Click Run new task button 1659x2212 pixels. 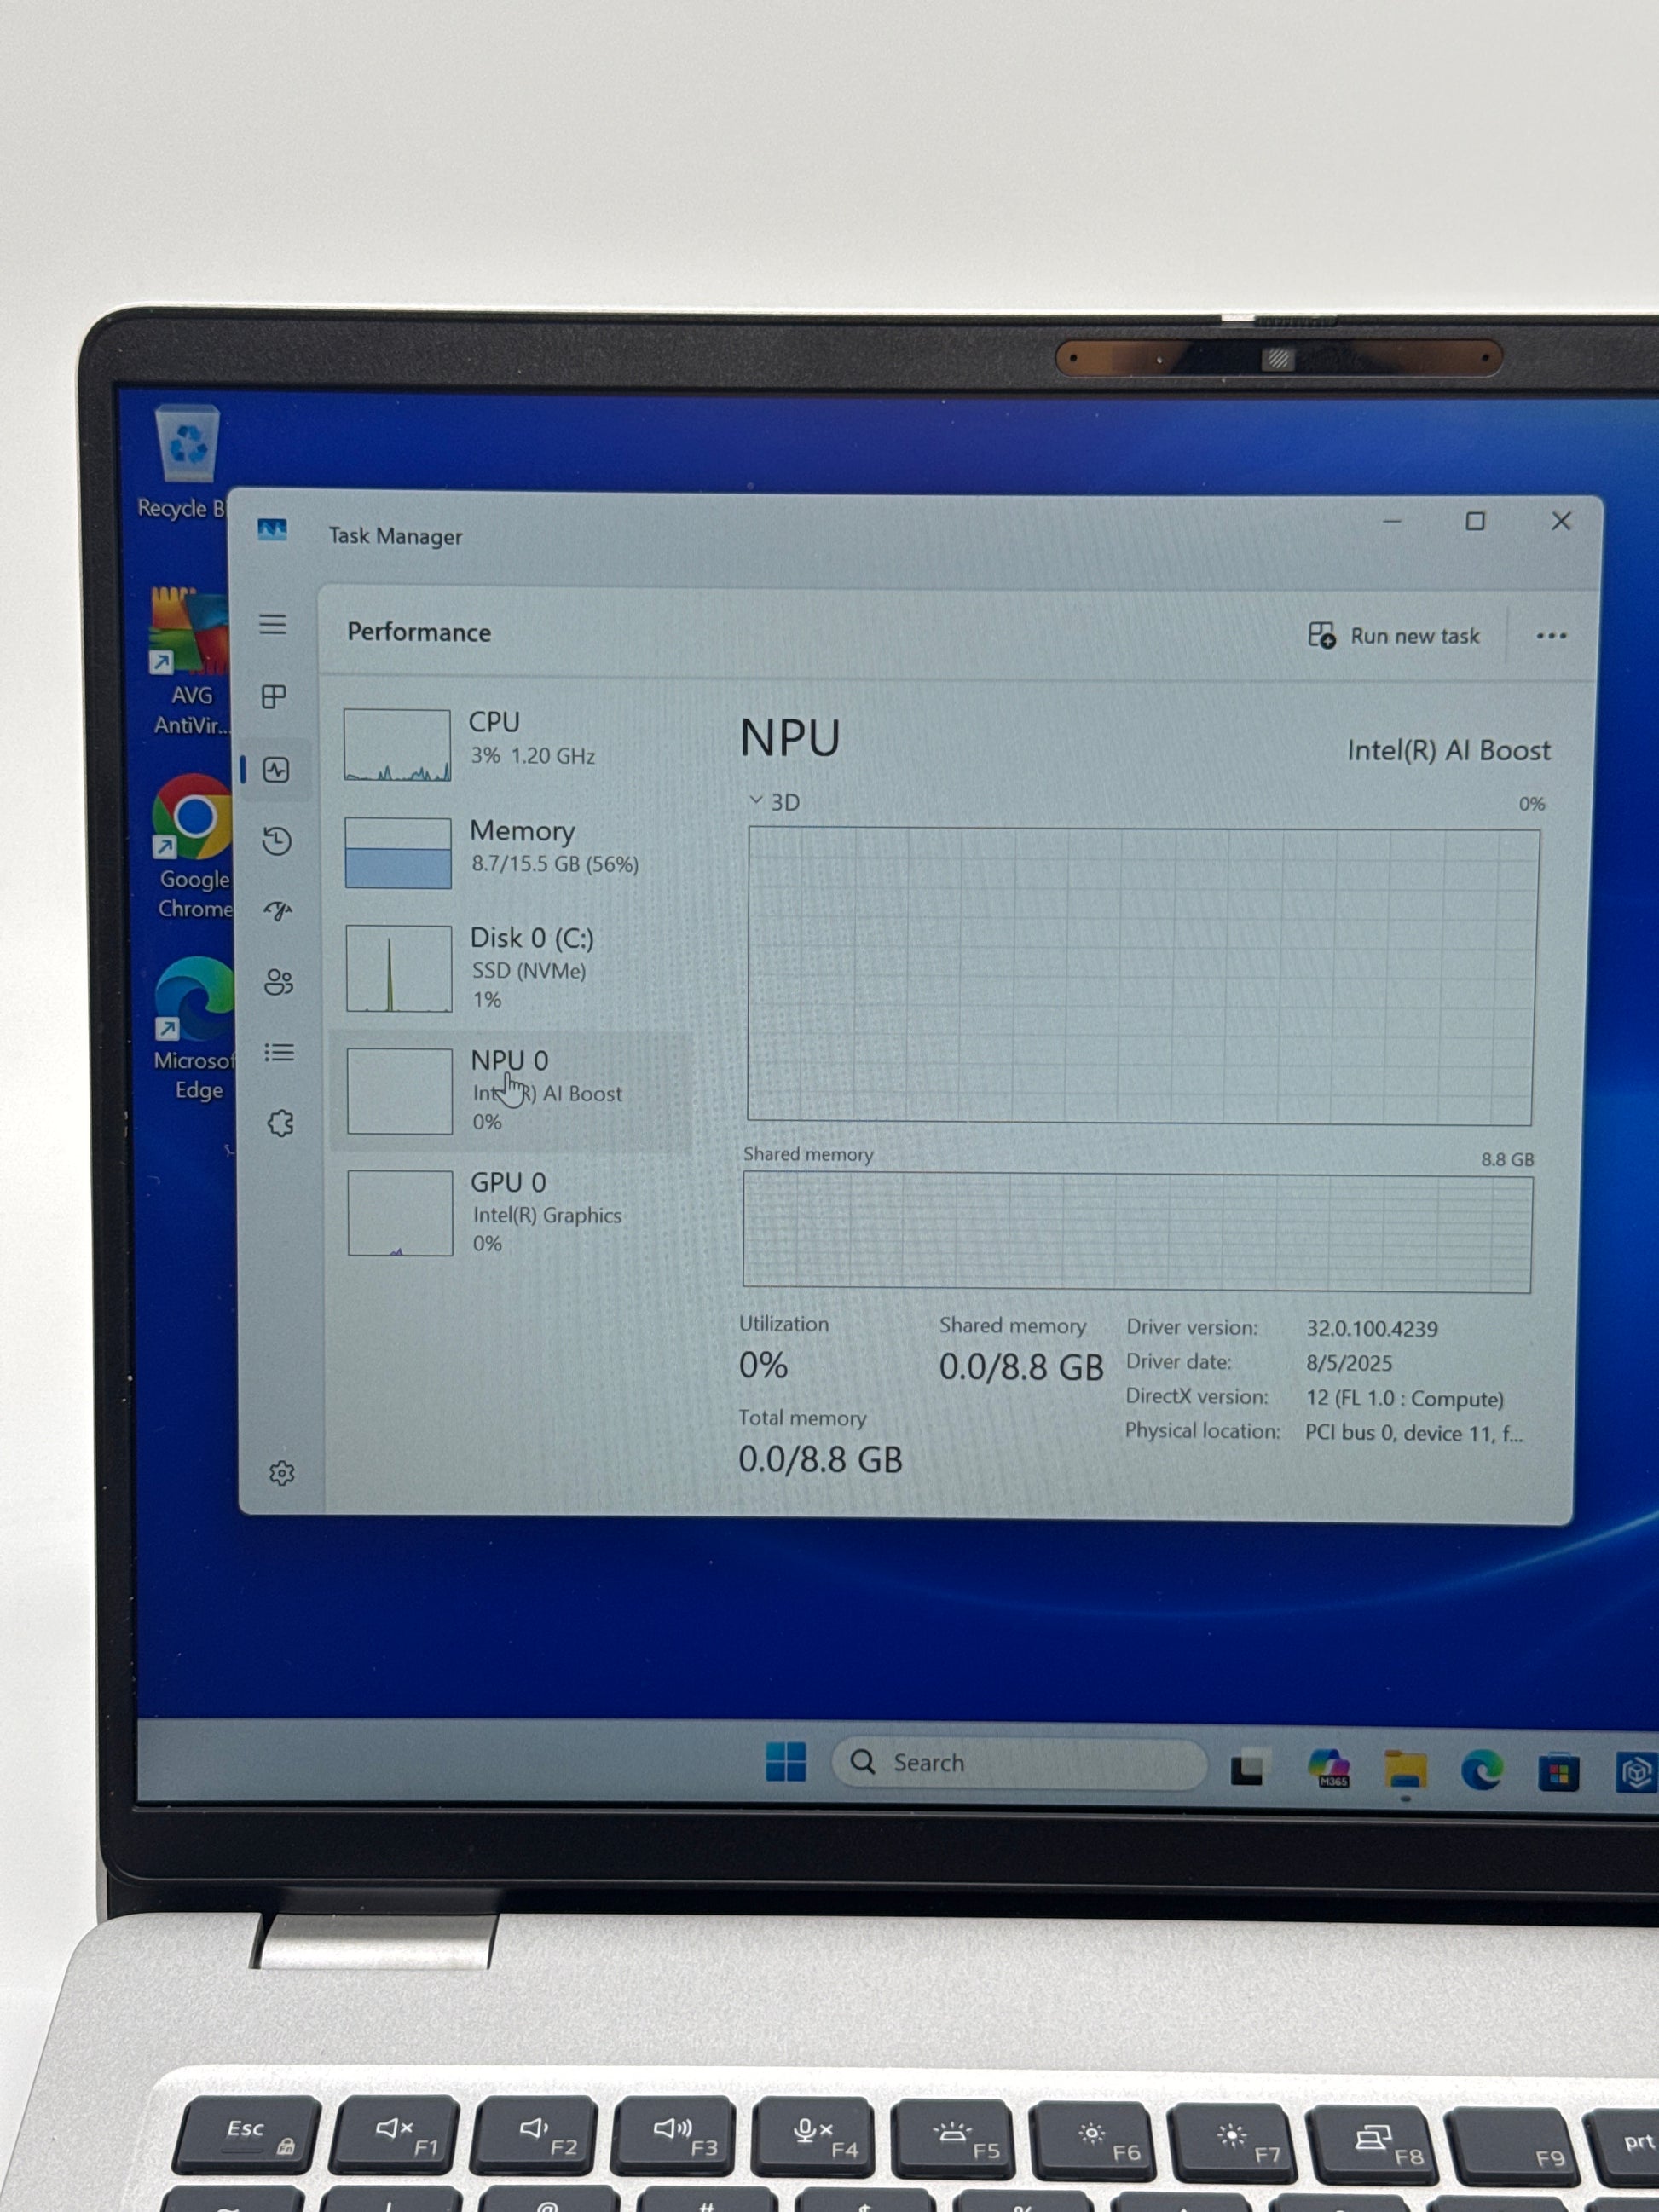(x=1394, y=636)
